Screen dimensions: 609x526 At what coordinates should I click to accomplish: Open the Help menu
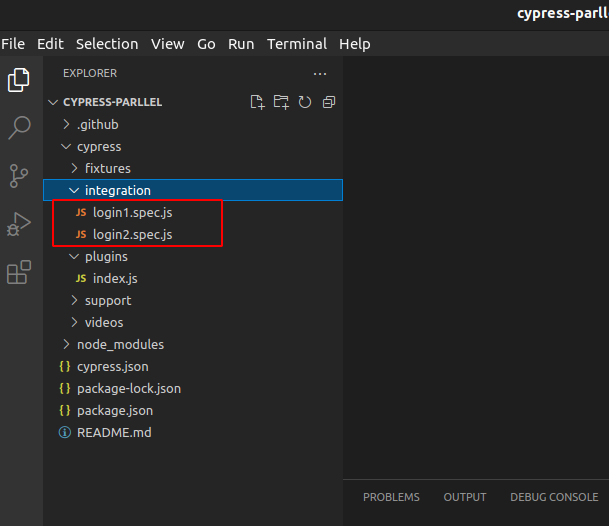[x=355, y=44]
